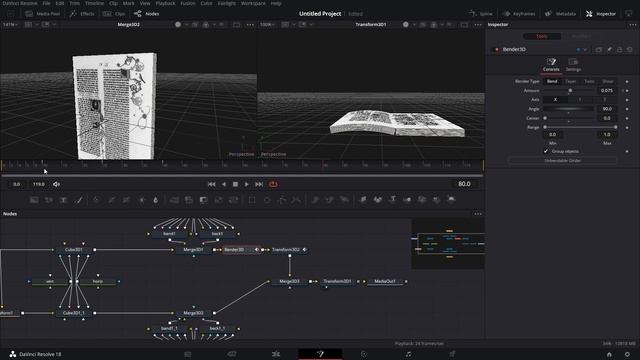The image size is (640, 360).
Task: Open the Spline editor
Action: pos(481,13)
